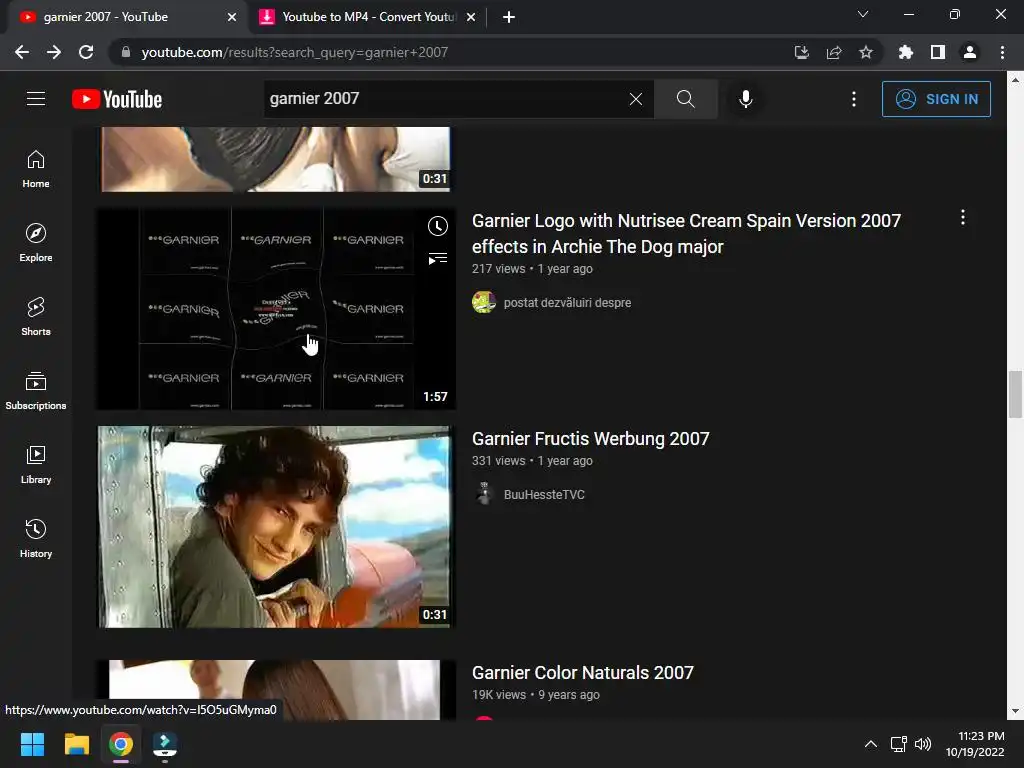Open the Extensions puzzle icon
The height and width of the screenshot is (768, 1024).
coord(905,52)
